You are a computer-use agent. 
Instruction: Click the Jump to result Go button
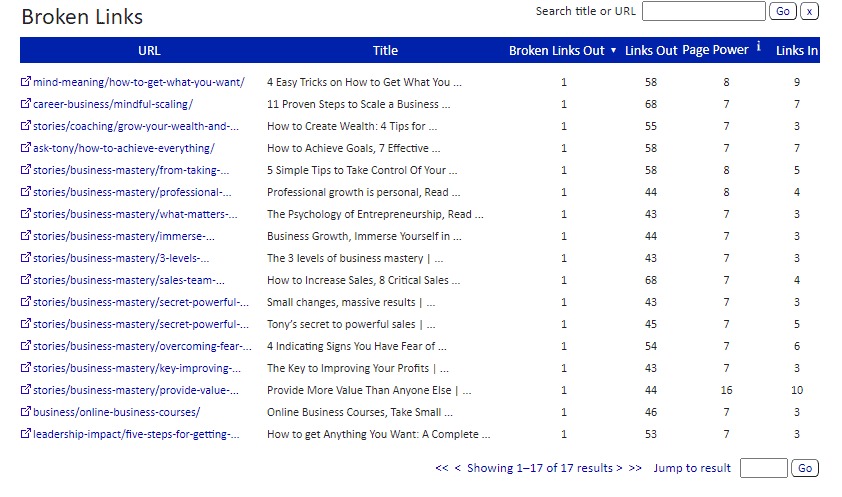(804, 468)
